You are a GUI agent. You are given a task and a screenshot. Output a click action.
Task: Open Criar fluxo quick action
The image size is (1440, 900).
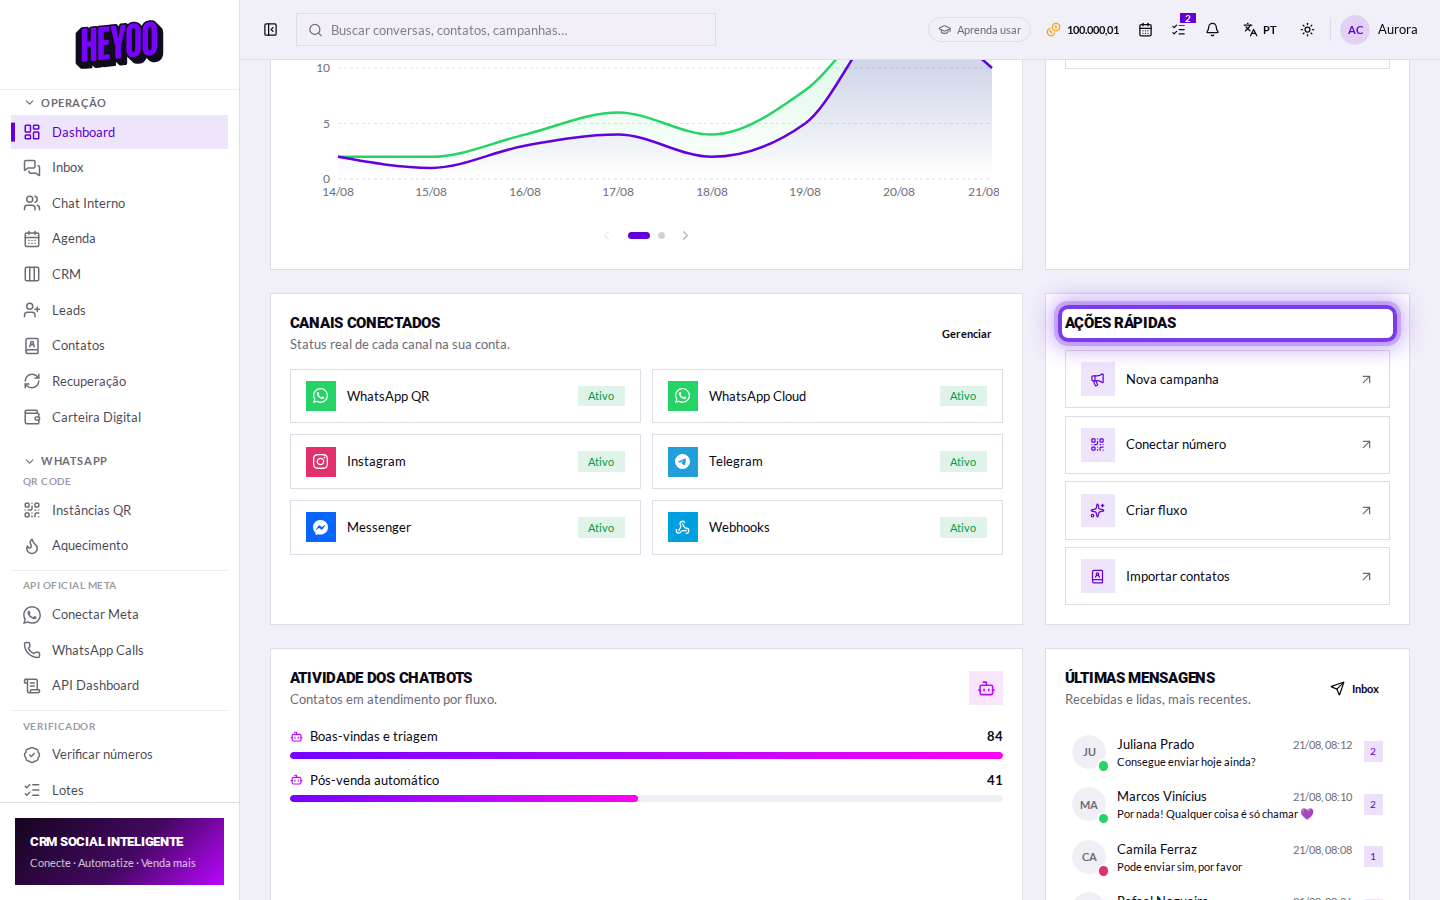(x=1227, y=510)
